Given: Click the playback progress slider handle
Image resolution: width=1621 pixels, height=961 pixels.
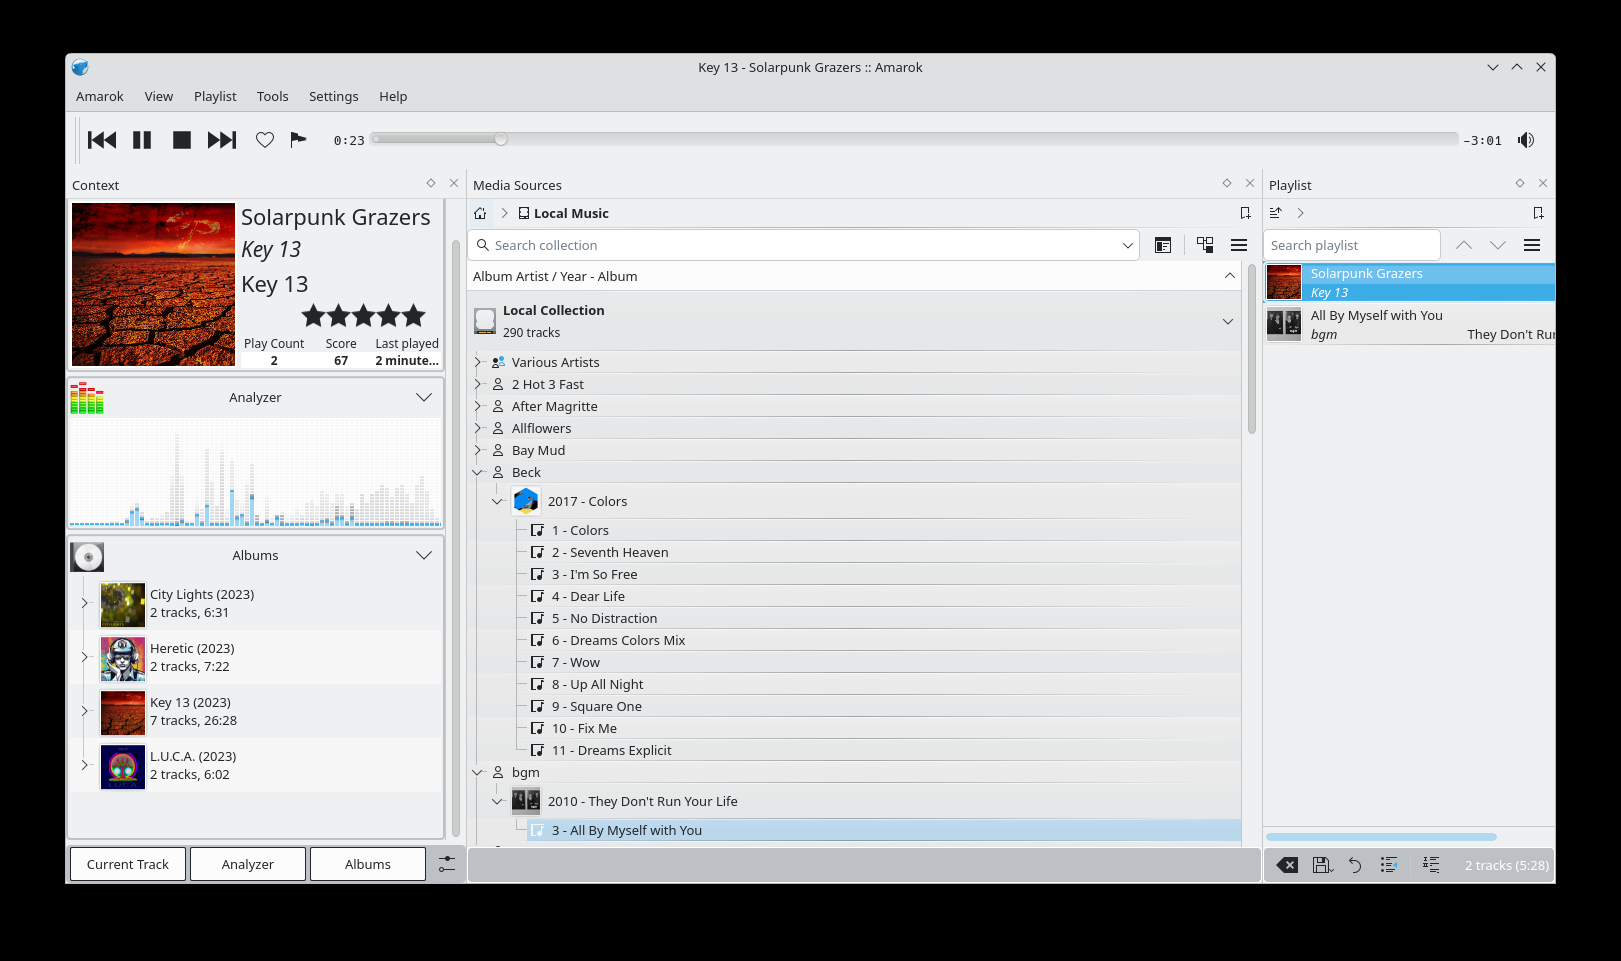Looking at the screenshot, I should pyautogui.click(x=501, y=139).
